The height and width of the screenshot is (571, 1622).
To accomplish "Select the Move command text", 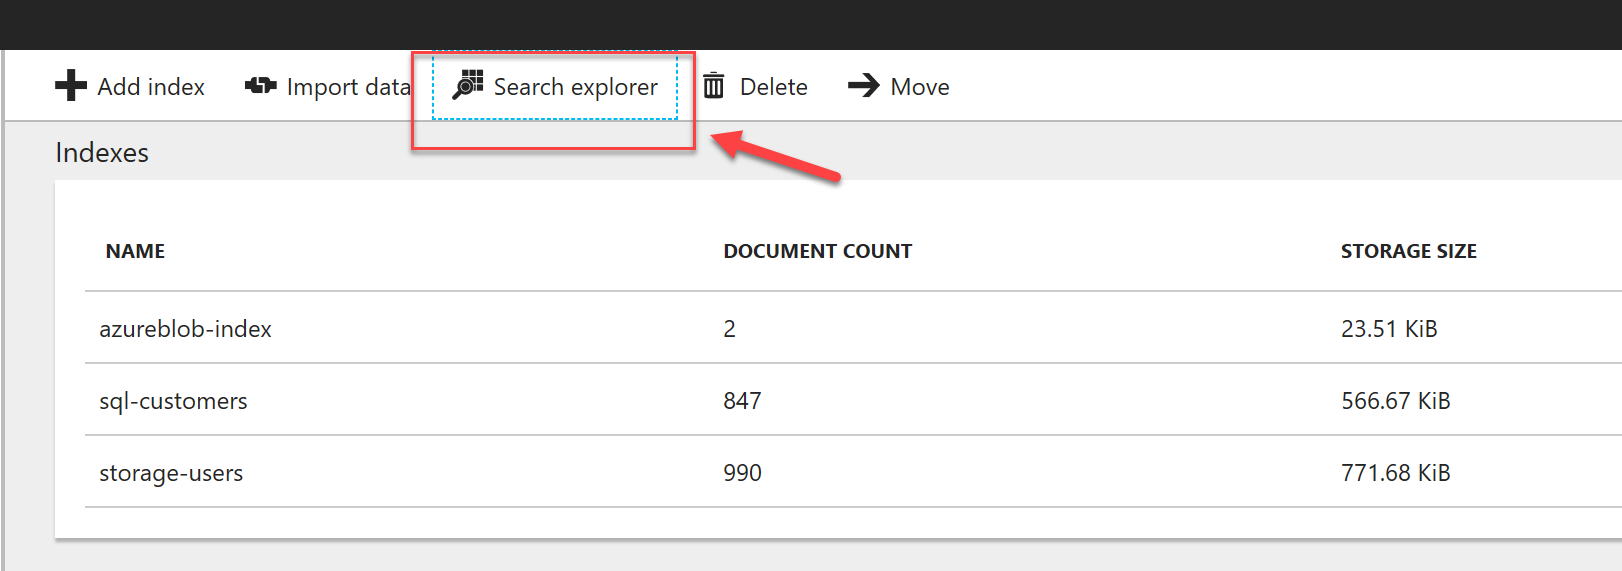I will click(x=920, y=87).
